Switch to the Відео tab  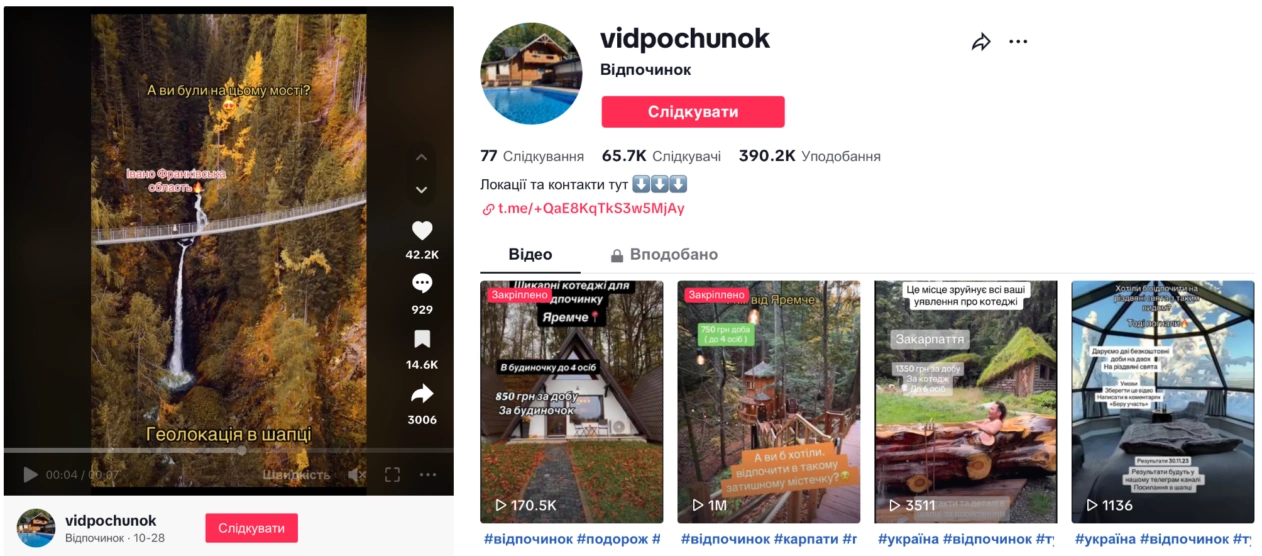coord(530,255)
